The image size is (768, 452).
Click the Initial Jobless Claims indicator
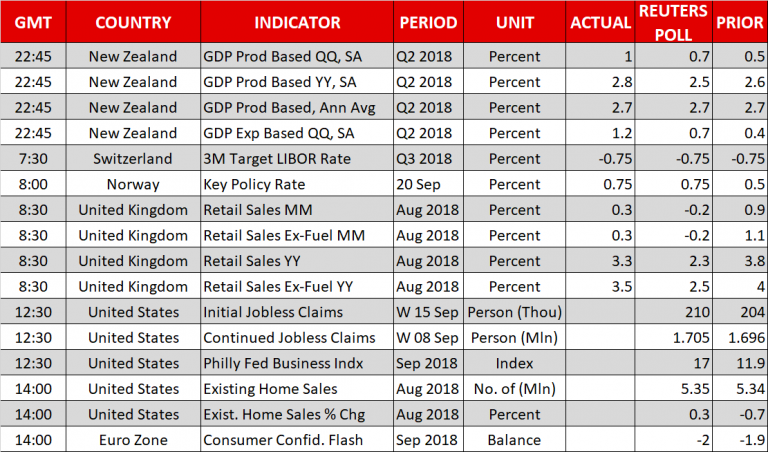(x=274, y=312)
